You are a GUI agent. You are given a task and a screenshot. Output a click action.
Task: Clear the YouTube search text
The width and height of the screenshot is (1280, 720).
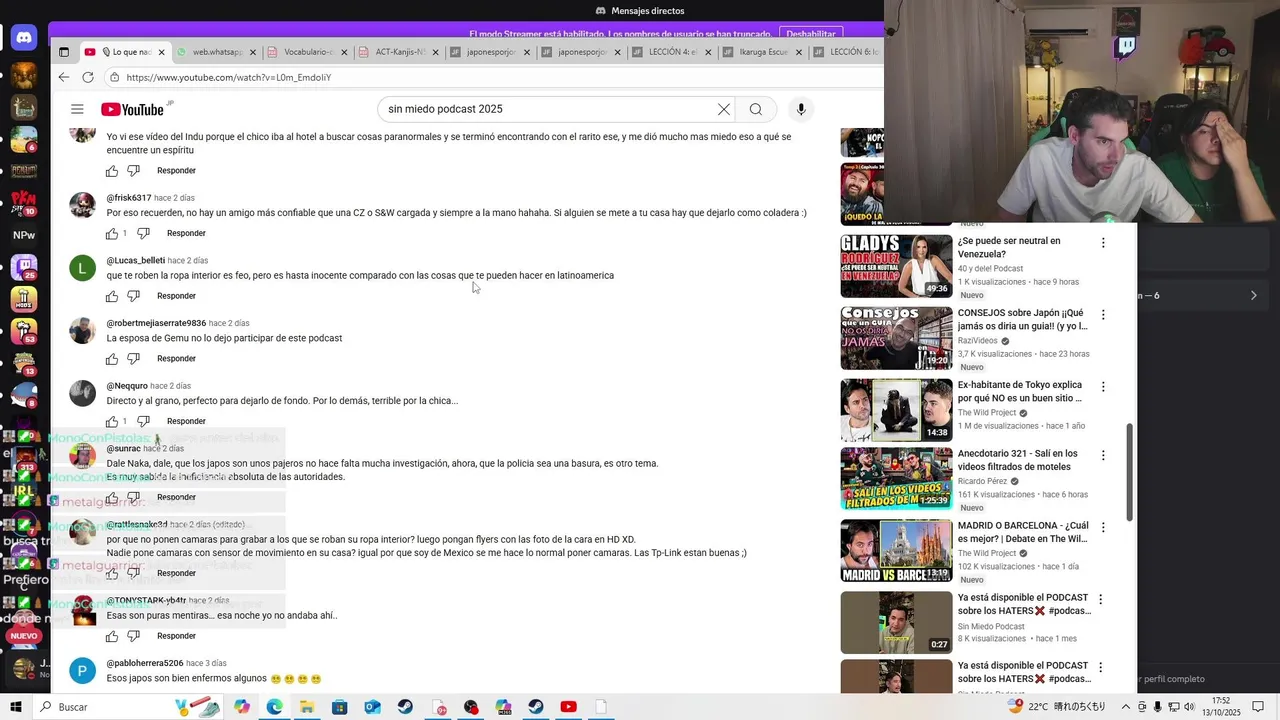click(x=724, y=109)
